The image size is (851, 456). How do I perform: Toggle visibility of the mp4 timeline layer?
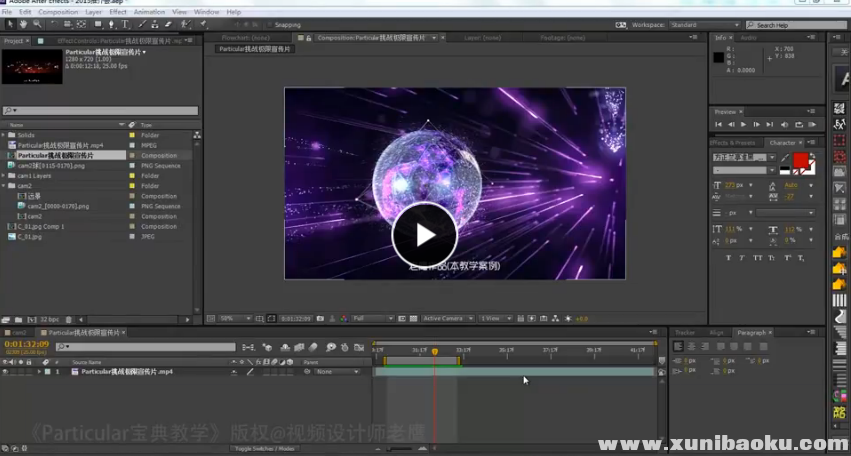[5, 371]
